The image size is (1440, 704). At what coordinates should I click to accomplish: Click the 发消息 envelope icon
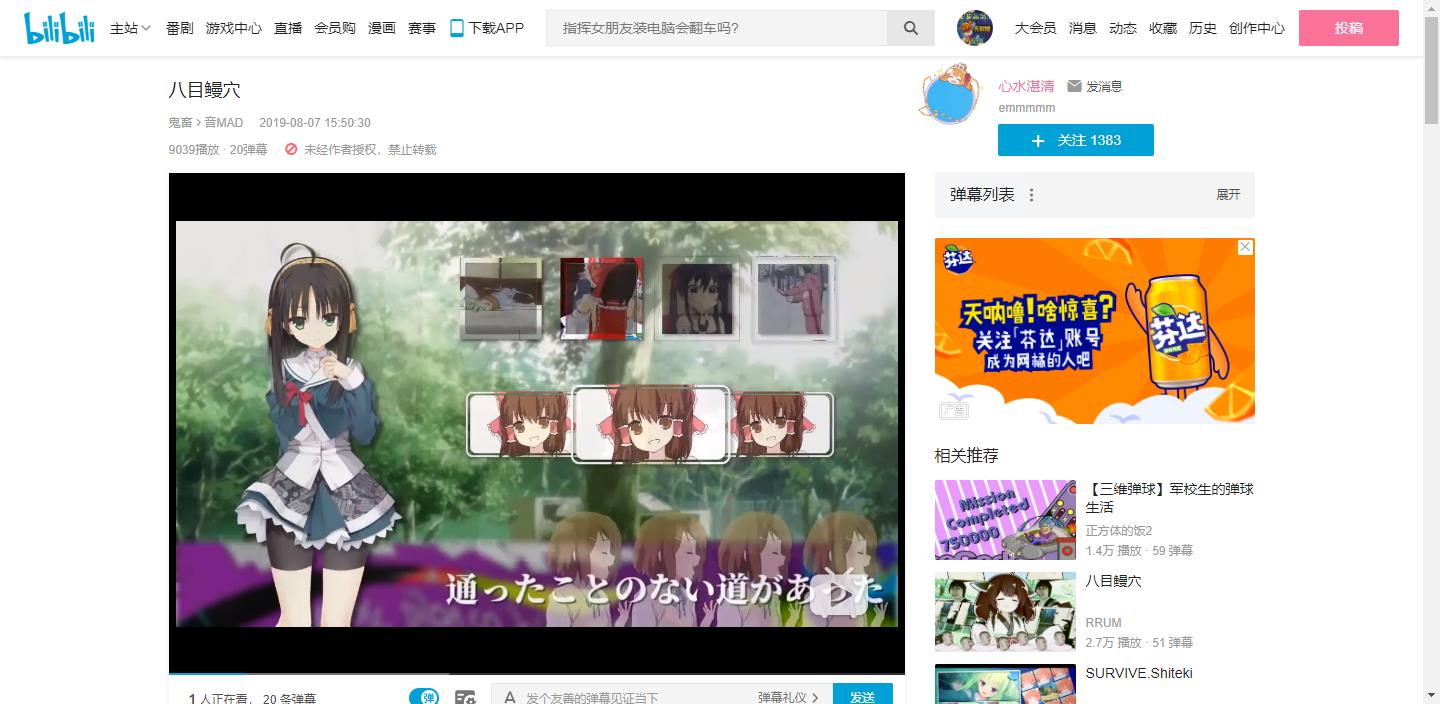pos(1075,86)
